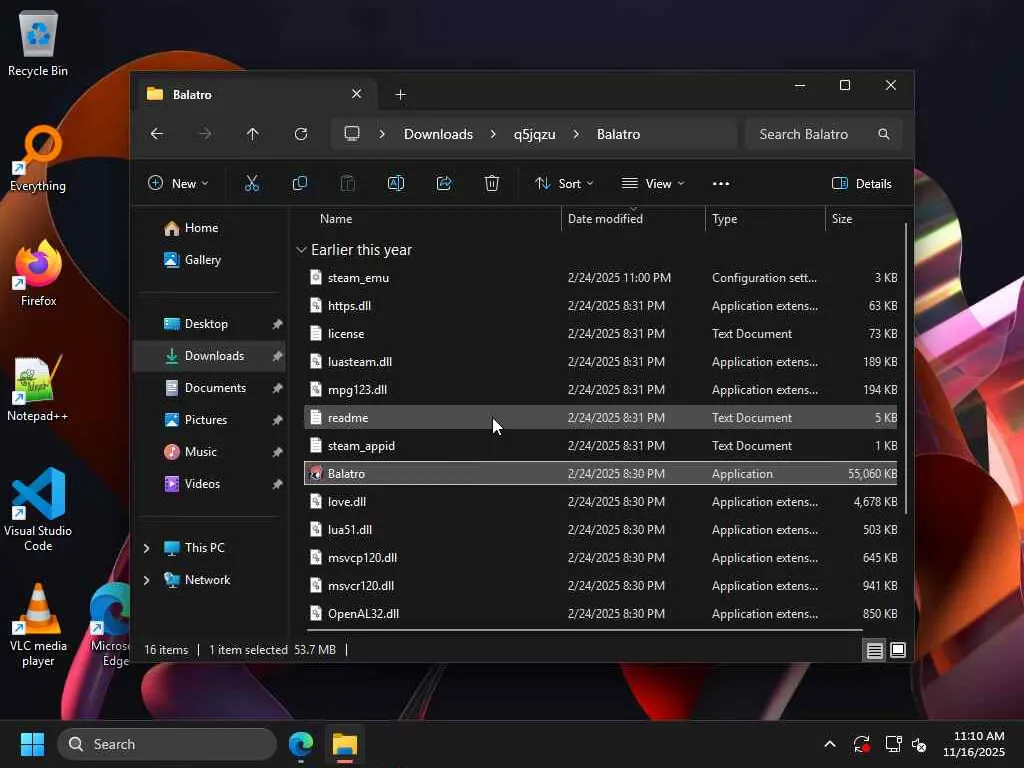
Task: Click the Delete trash can icon
Action: coord(492,184)
